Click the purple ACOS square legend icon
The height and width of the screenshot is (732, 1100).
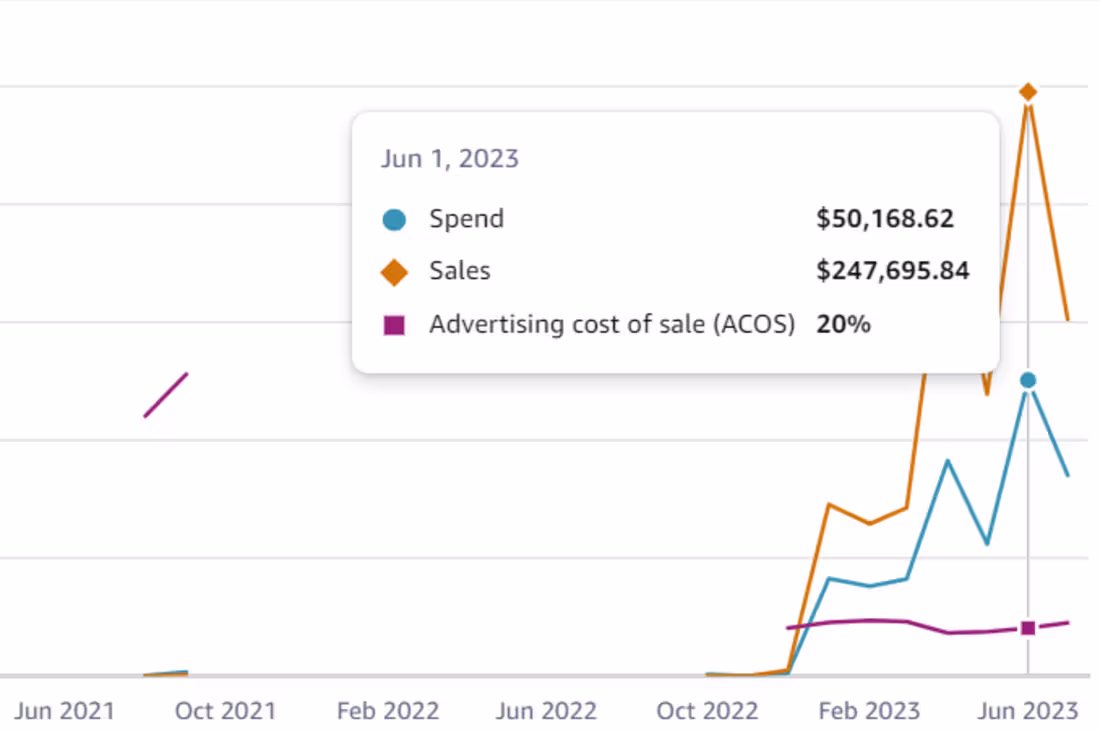tap(394, 324)
